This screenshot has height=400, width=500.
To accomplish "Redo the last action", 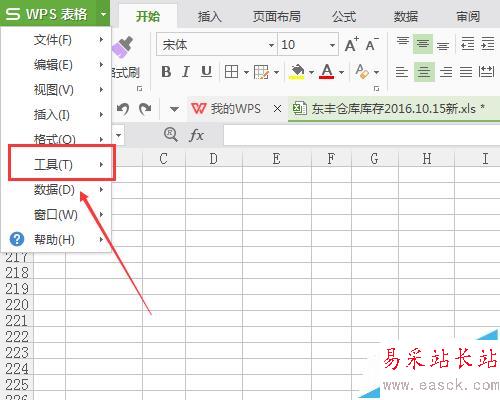I will 145,109.
